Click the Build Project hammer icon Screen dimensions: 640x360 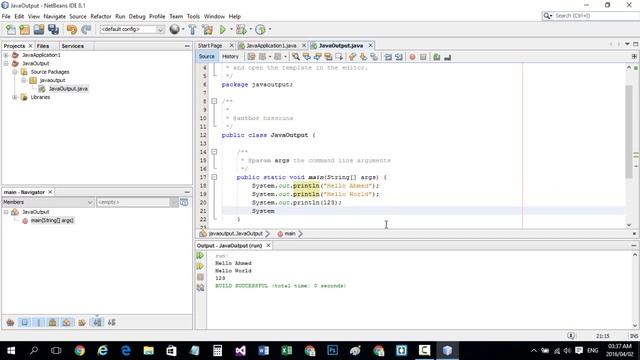point(193,29)
